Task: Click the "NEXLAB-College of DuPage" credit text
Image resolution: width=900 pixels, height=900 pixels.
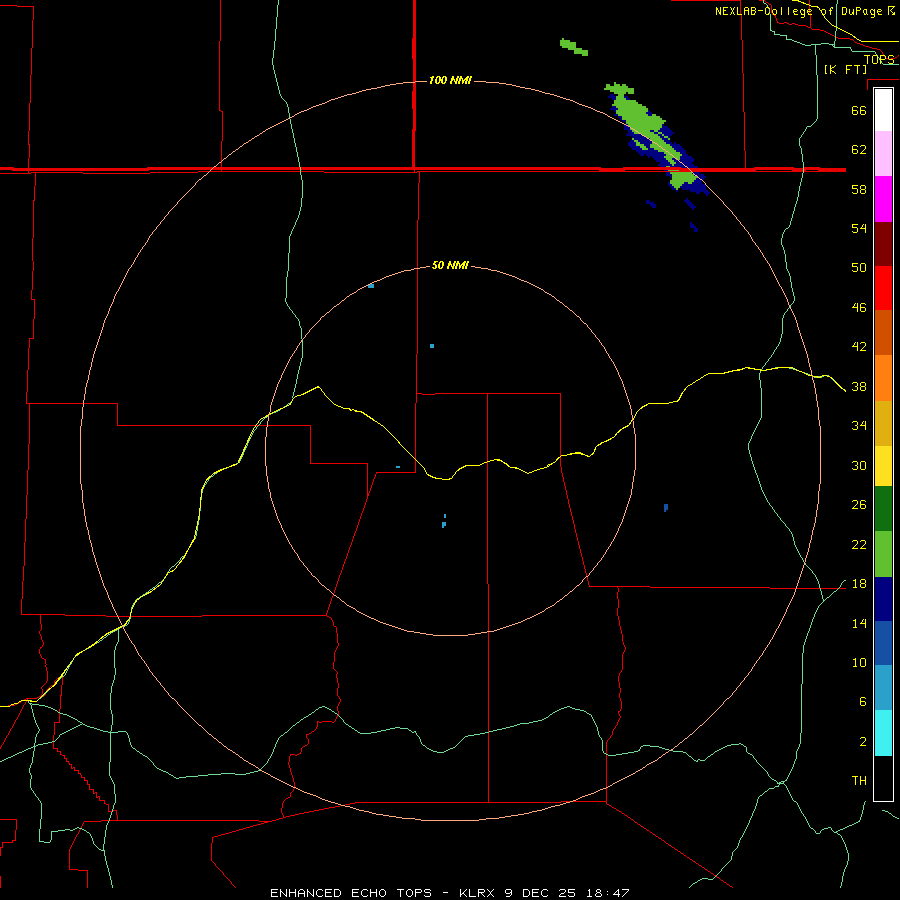Action: pyautogui.click(x=799, y=11)
